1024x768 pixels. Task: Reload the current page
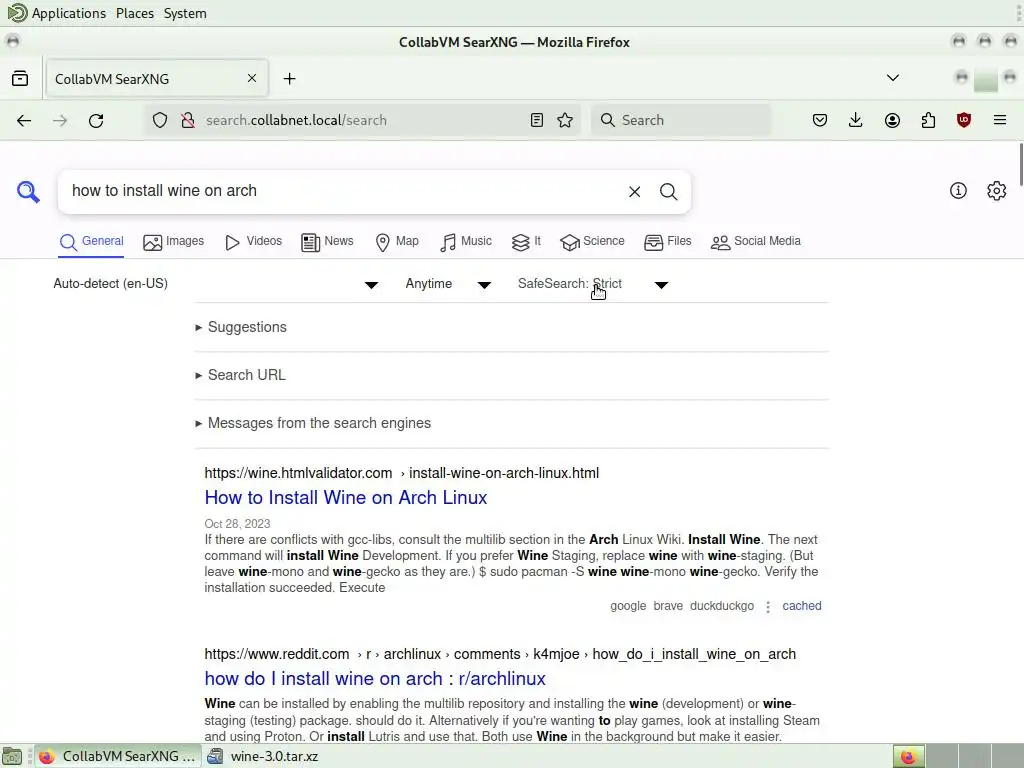click(96, 120)
